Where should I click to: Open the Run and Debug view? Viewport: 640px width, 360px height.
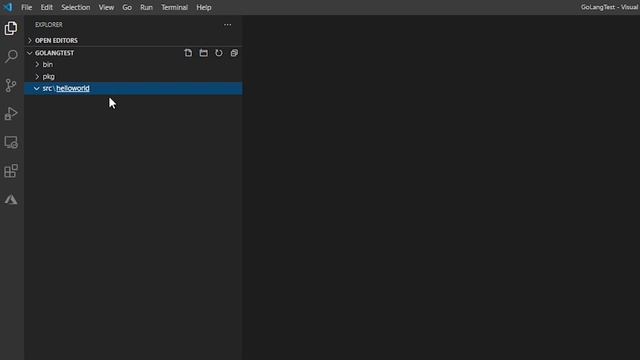pos(11,113)
